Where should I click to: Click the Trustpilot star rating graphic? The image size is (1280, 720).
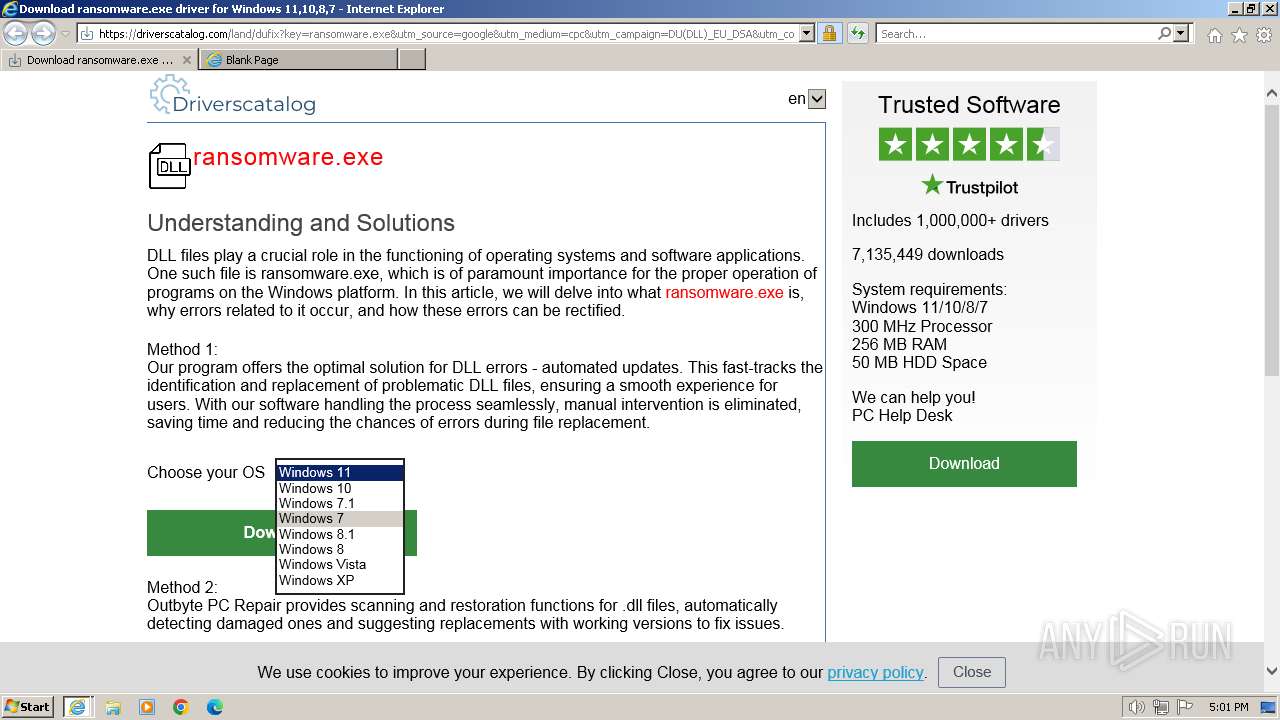click(x=969, y=144)
